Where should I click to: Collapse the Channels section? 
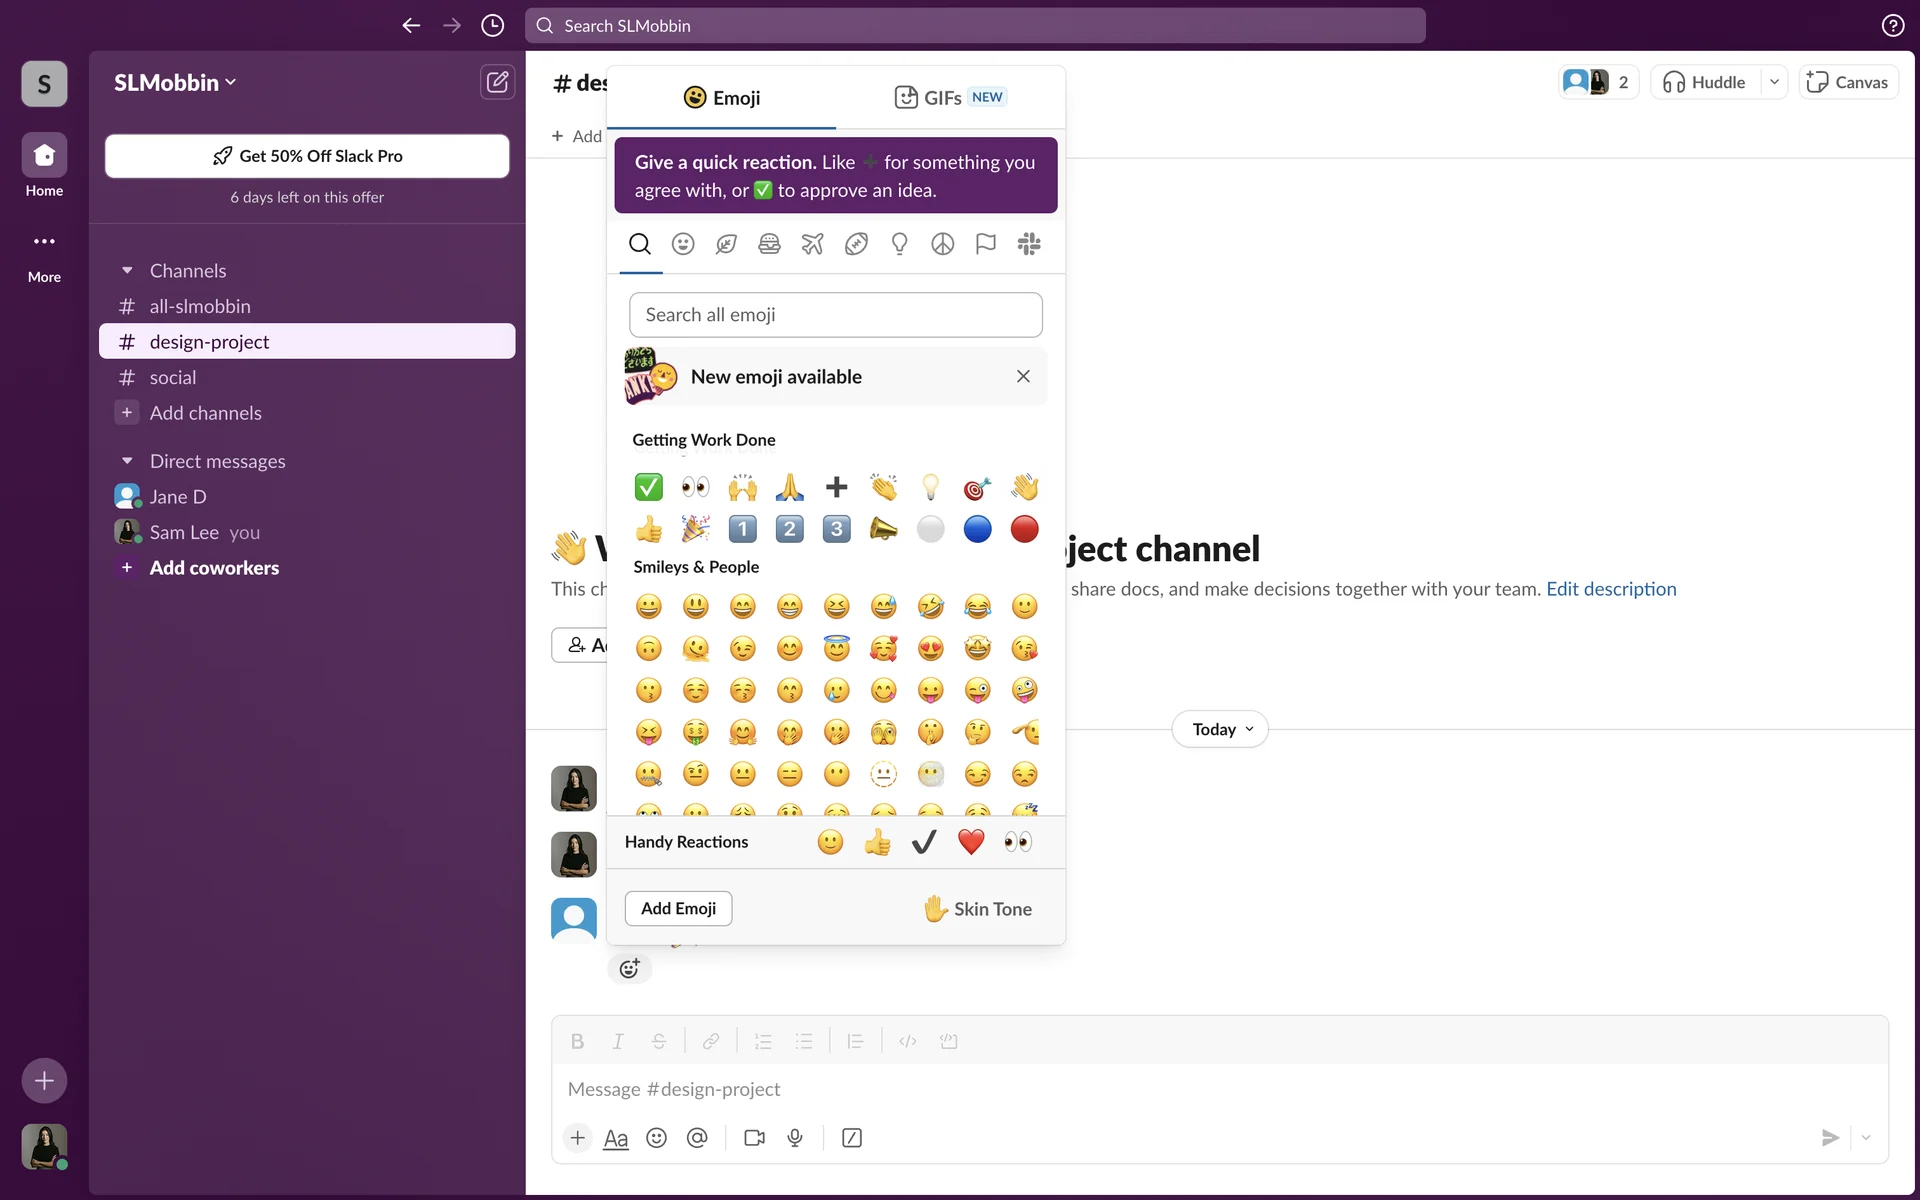pos(127,271)
